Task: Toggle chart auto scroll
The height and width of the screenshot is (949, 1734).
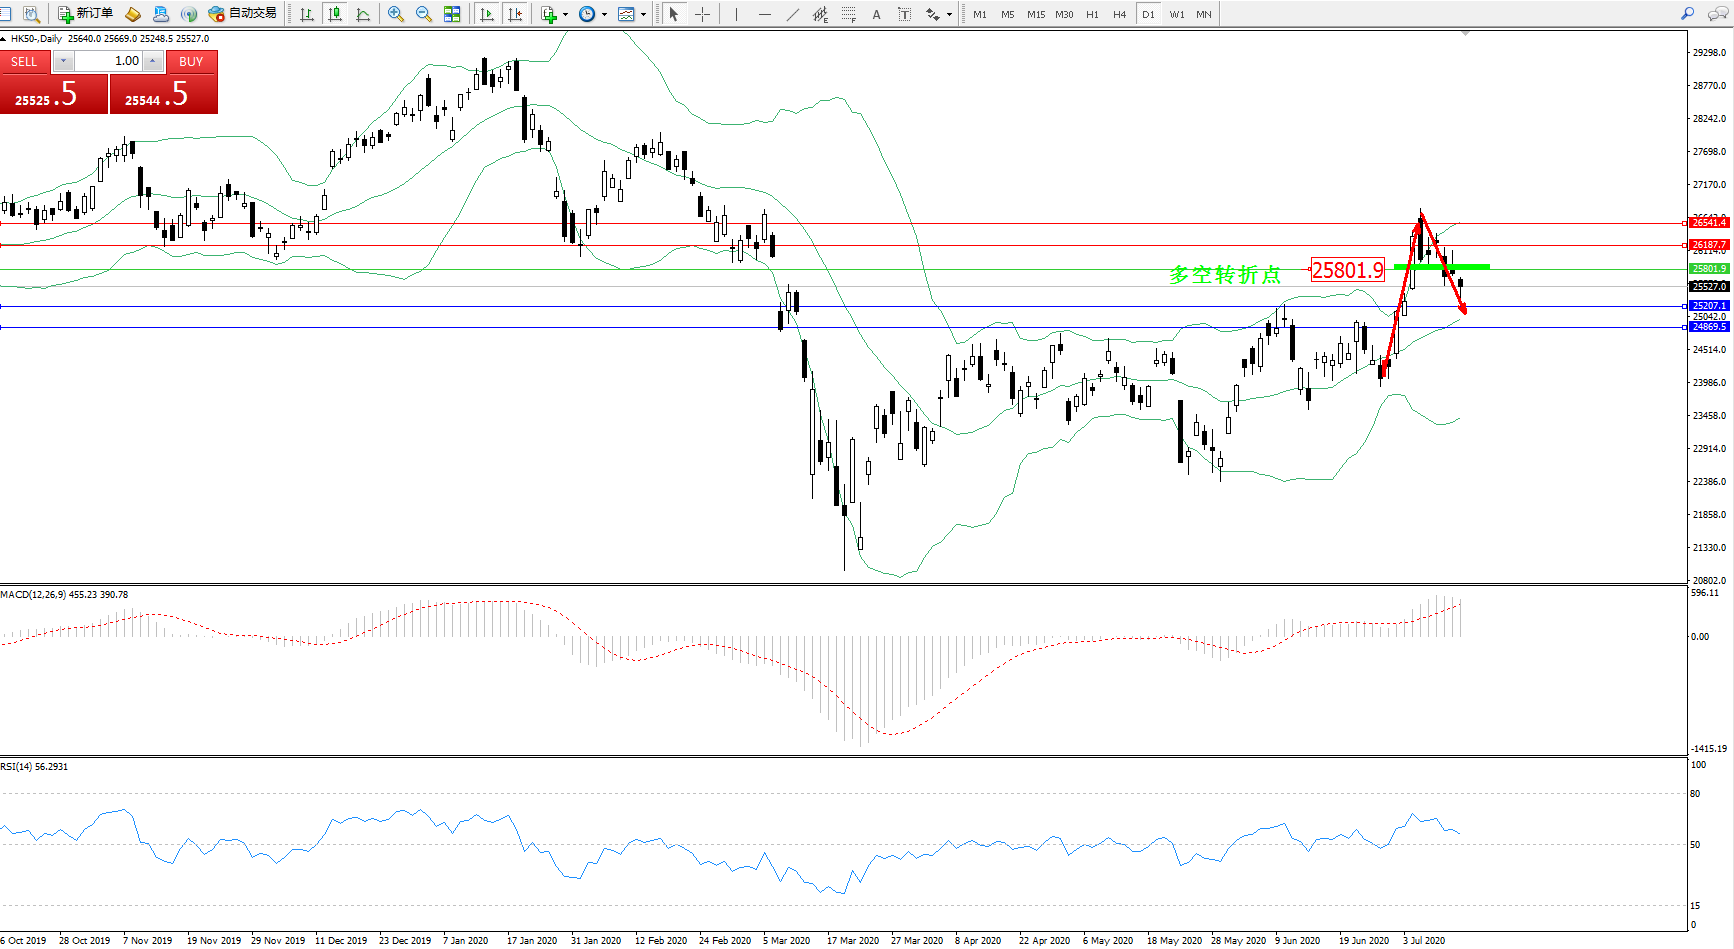Action: click(487, 14)
